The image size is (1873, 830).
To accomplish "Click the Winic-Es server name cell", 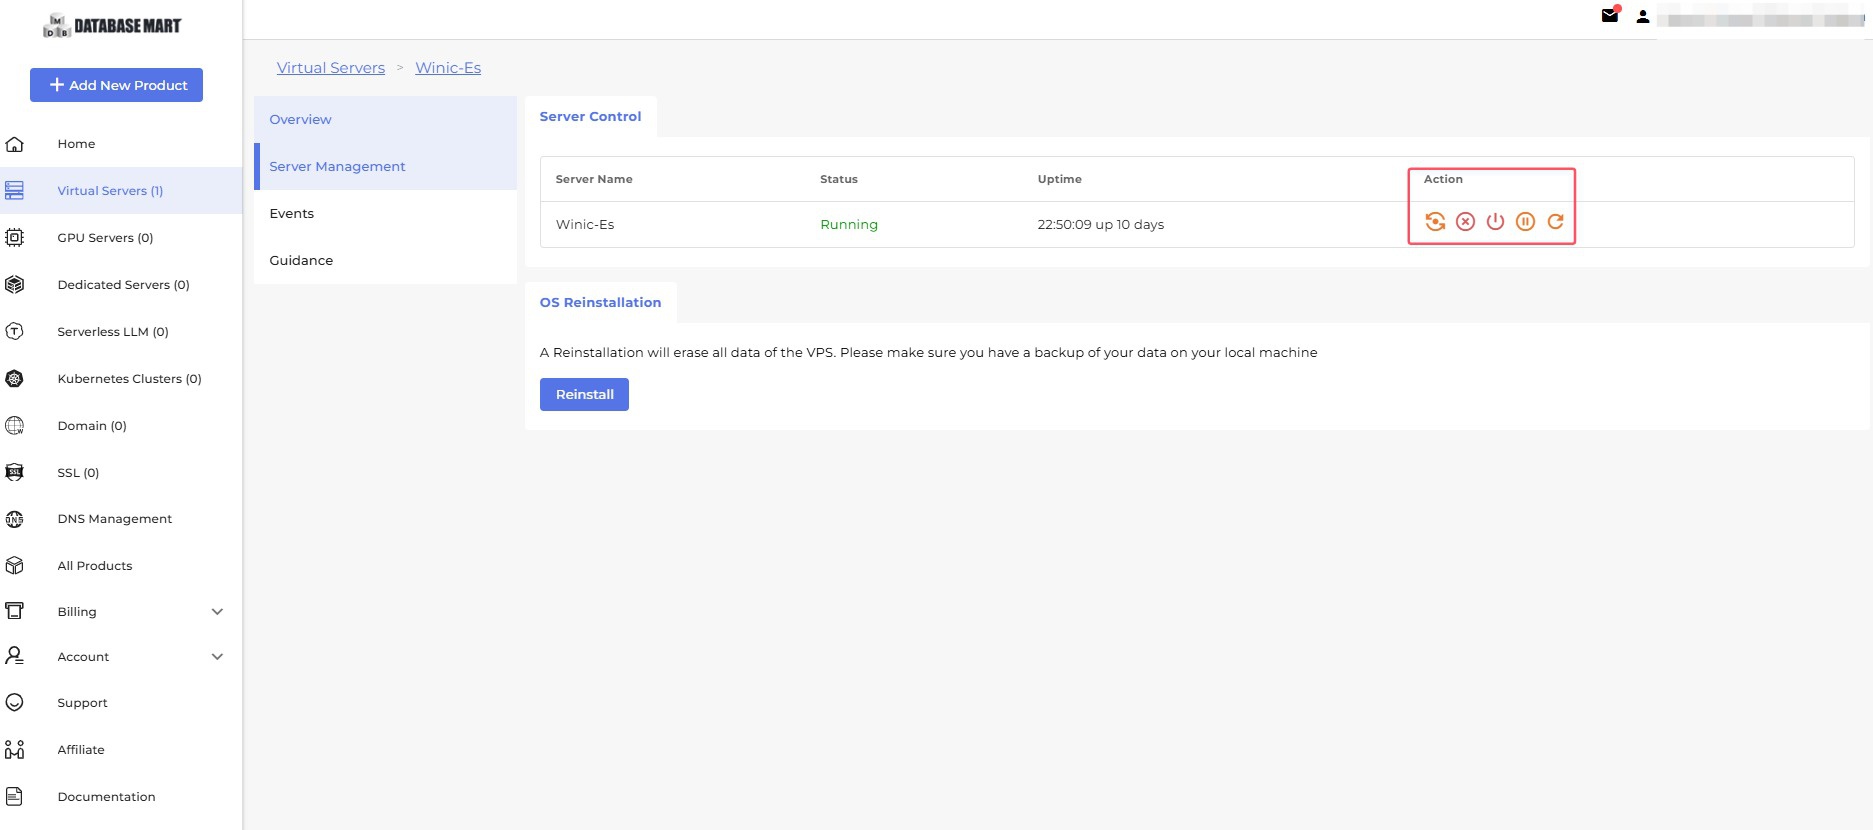I will tap(585, 224).
